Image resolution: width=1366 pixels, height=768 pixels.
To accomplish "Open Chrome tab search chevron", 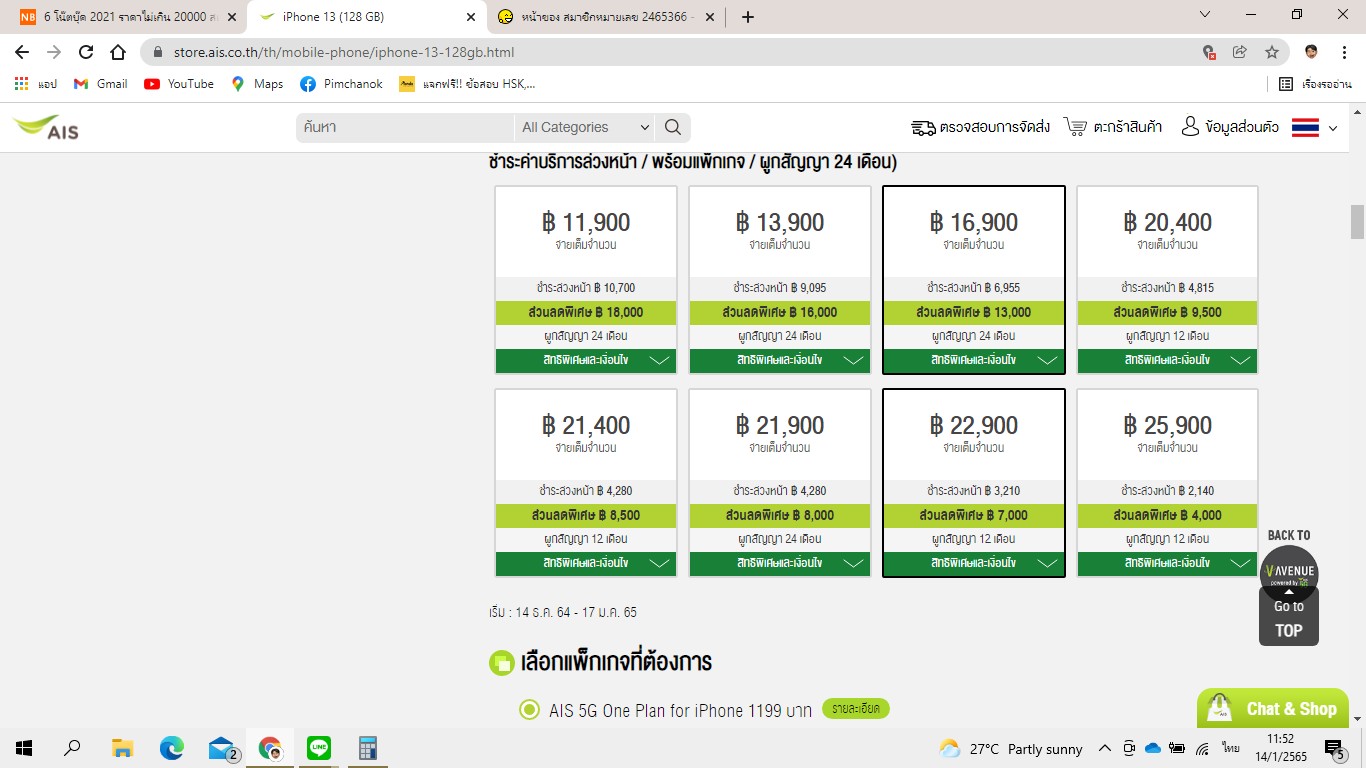I will point(1205,15).
